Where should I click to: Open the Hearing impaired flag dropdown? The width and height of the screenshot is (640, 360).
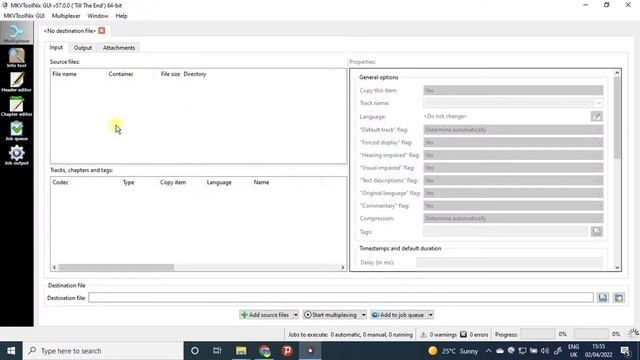pyautogui.click(x=513, y=155)
